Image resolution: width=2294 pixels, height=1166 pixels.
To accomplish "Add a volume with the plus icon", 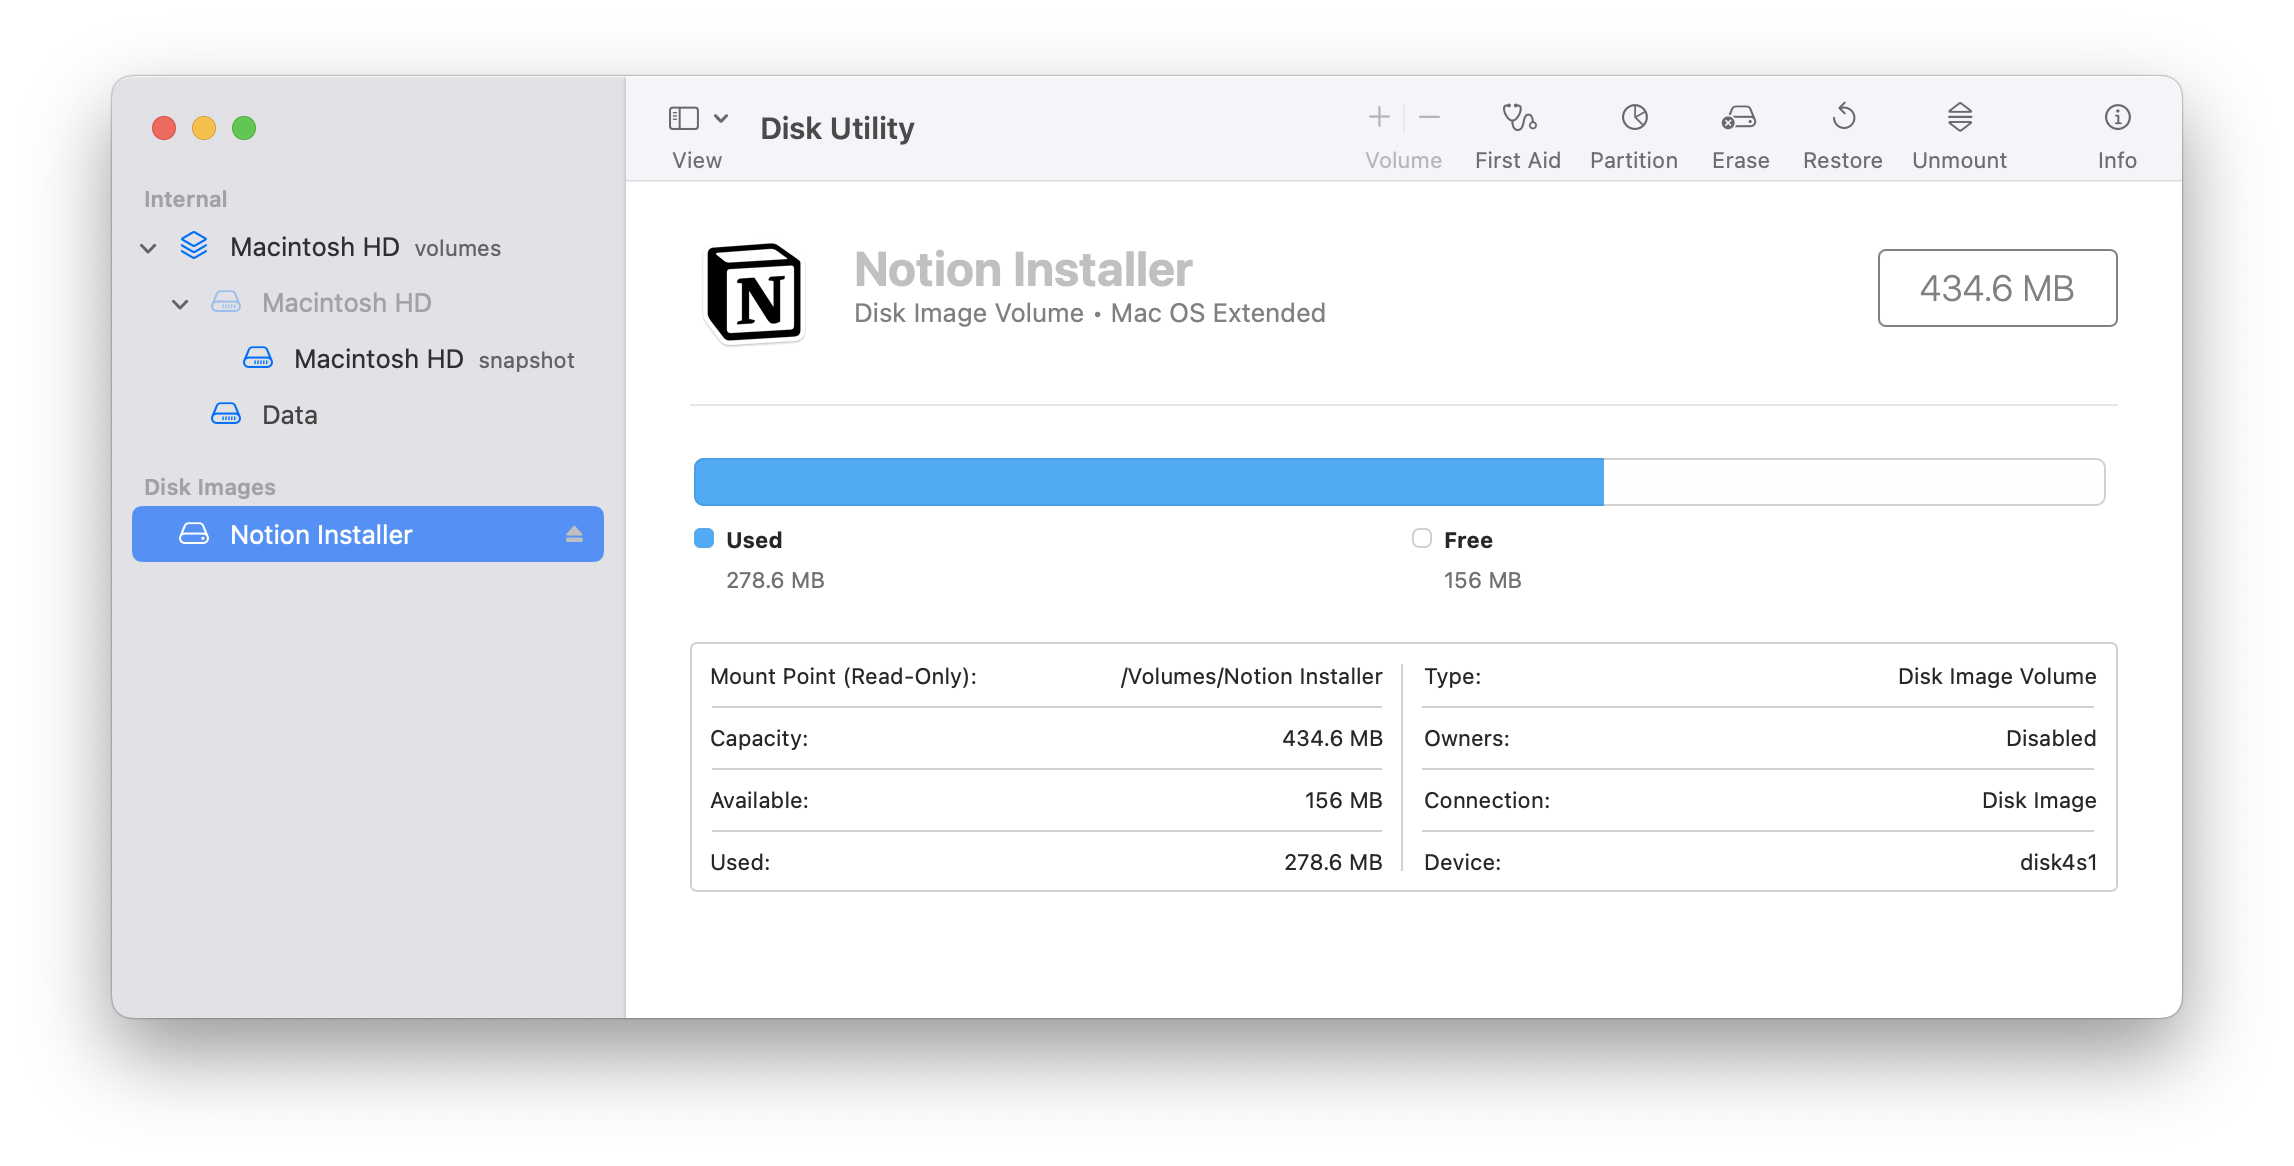I will (x=1379, y=117).
